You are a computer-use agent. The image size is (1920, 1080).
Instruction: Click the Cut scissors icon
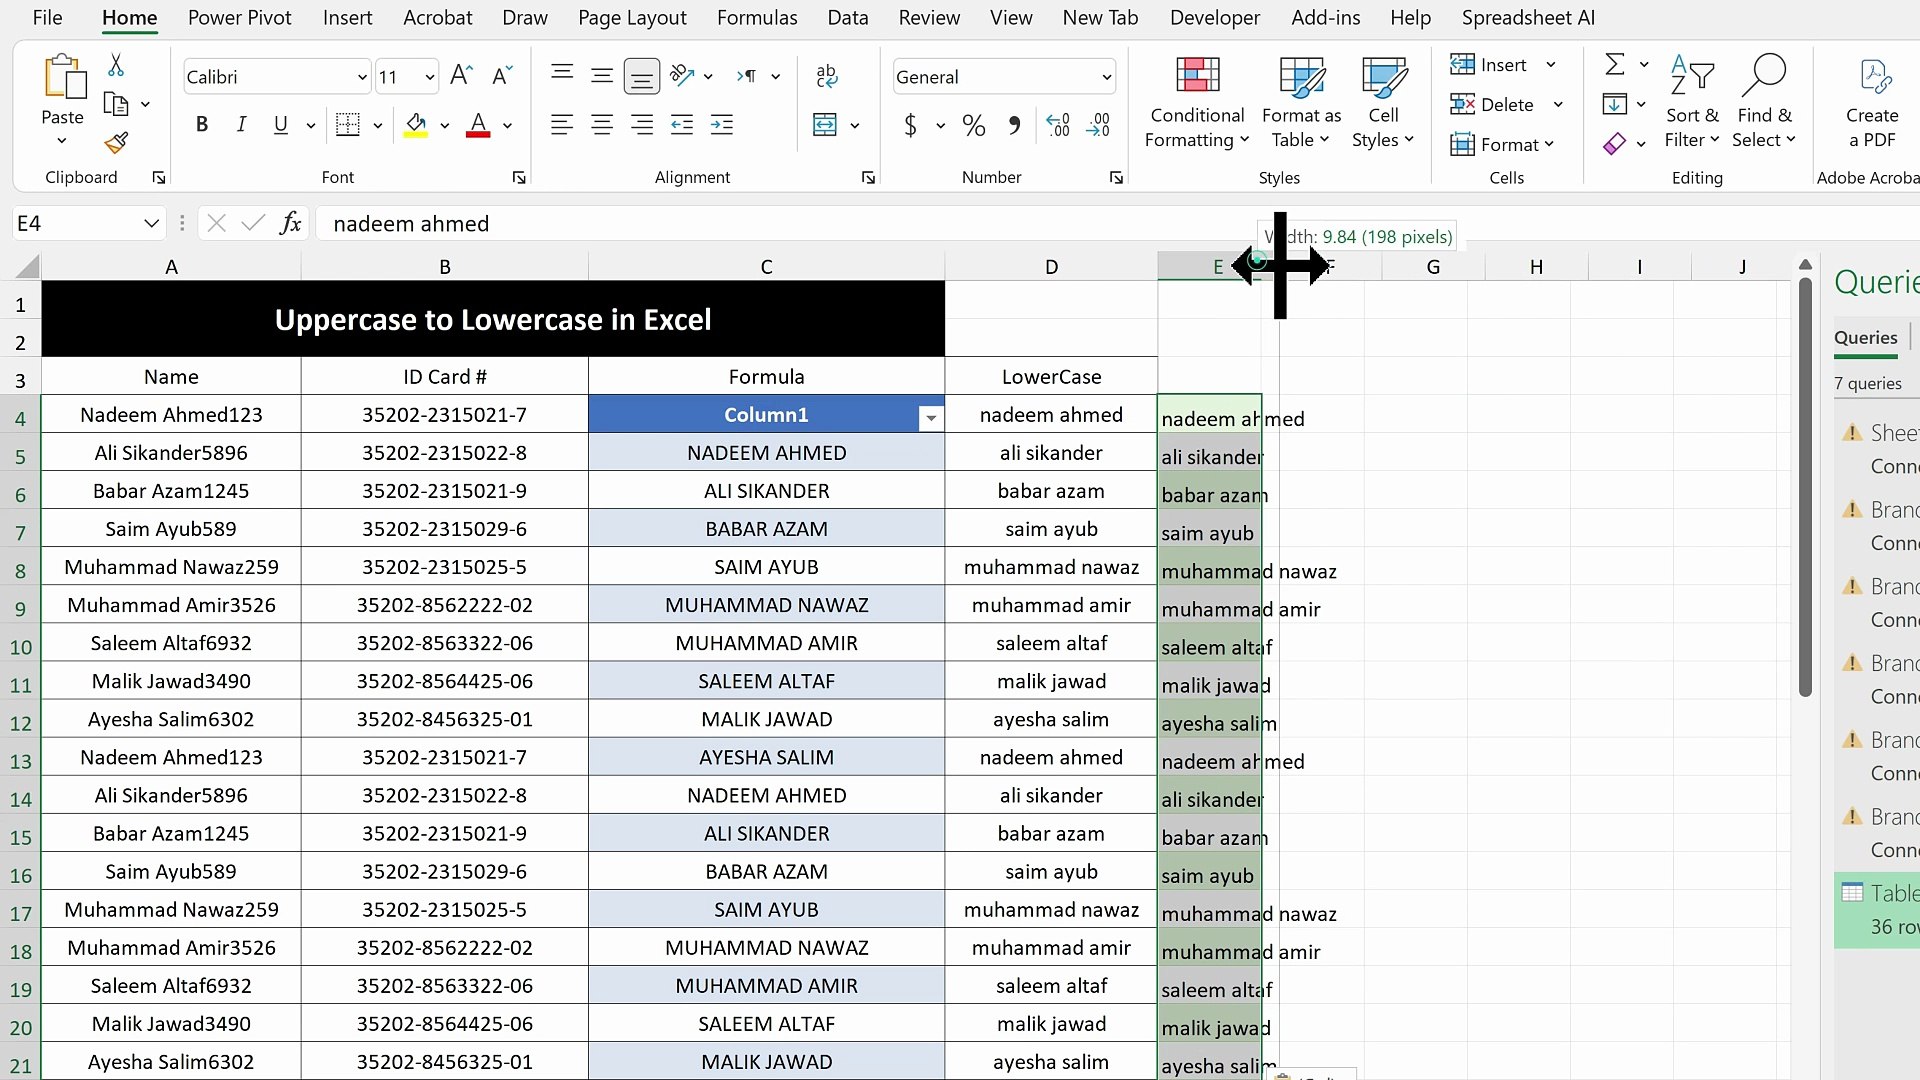coord(116,66)
